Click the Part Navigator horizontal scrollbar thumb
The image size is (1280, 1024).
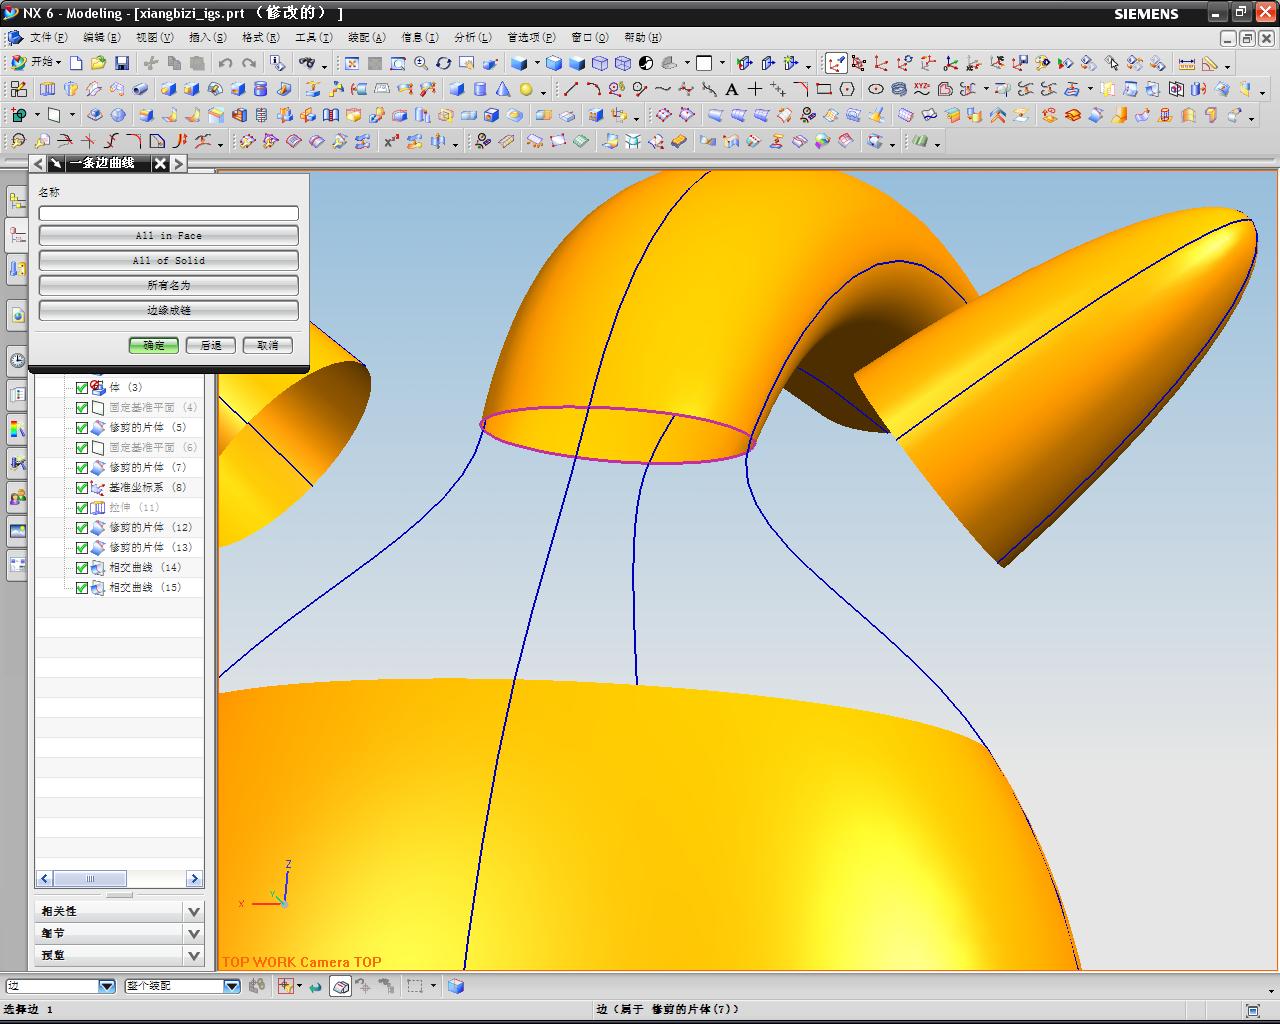[x=90, y=879]
